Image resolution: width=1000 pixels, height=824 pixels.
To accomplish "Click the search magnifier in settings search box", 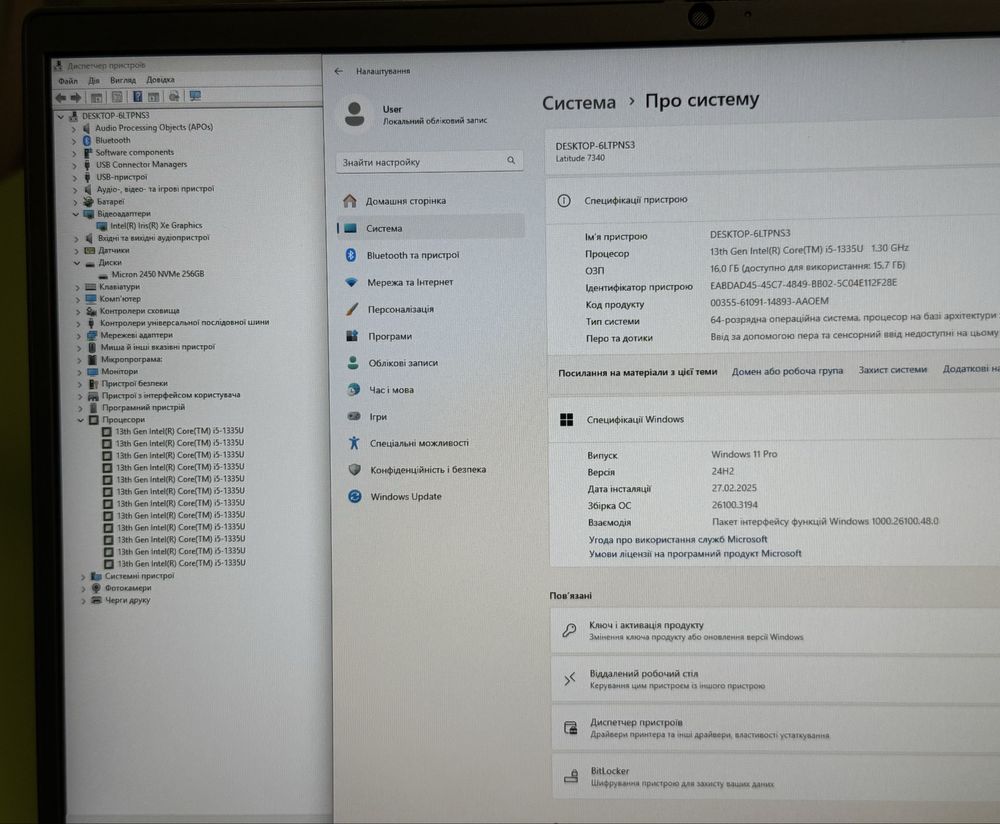I will pyautogui.click(x=511, y=160).
